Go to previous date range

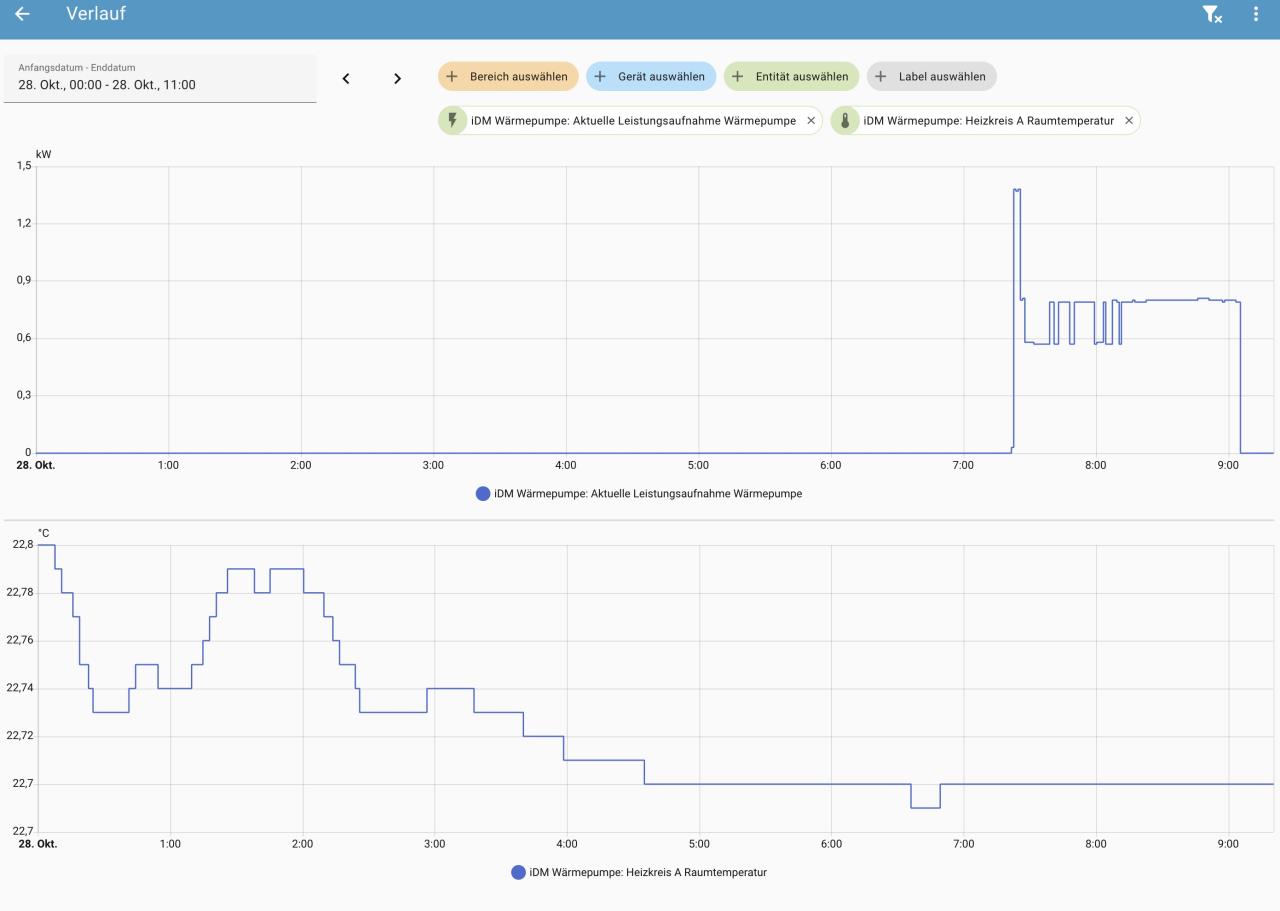tap(346, 78)
